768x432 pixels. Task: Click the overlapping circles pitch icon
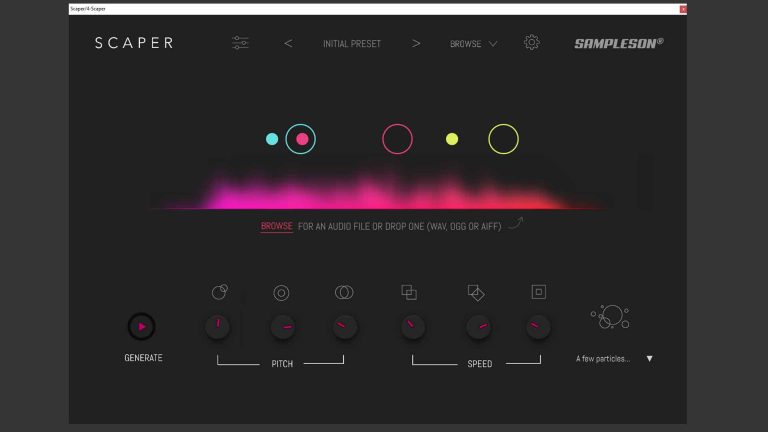pos(344,292)
